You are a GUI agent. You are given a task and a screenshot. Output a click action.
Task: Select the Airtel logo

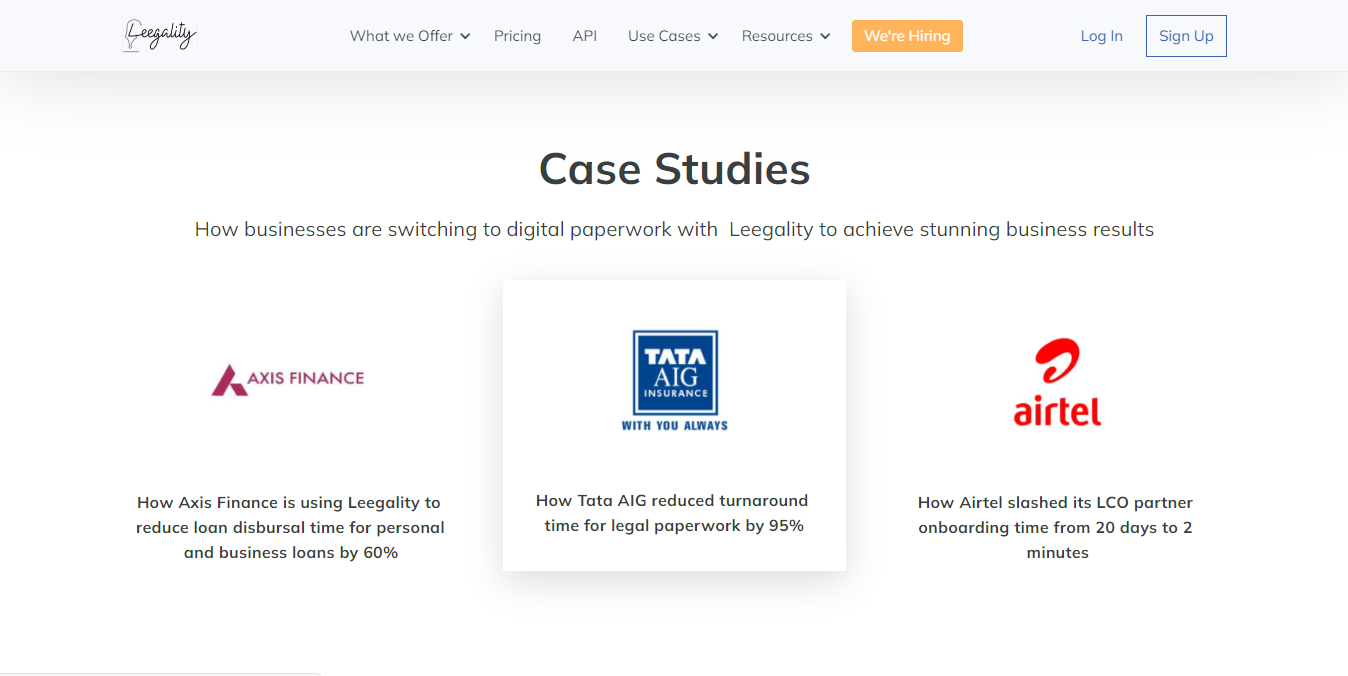point(1057,381)
